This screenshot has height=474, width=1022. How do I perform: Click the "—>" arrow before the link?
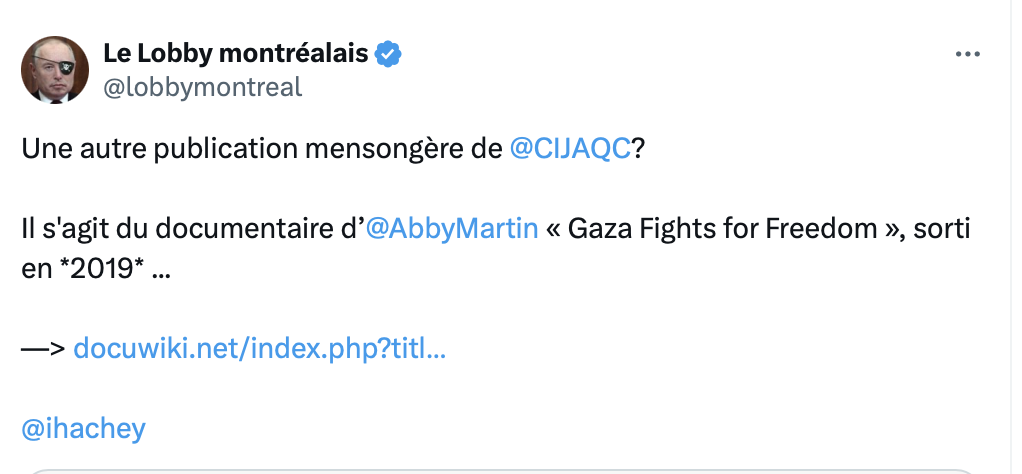[x=43, y=348]
